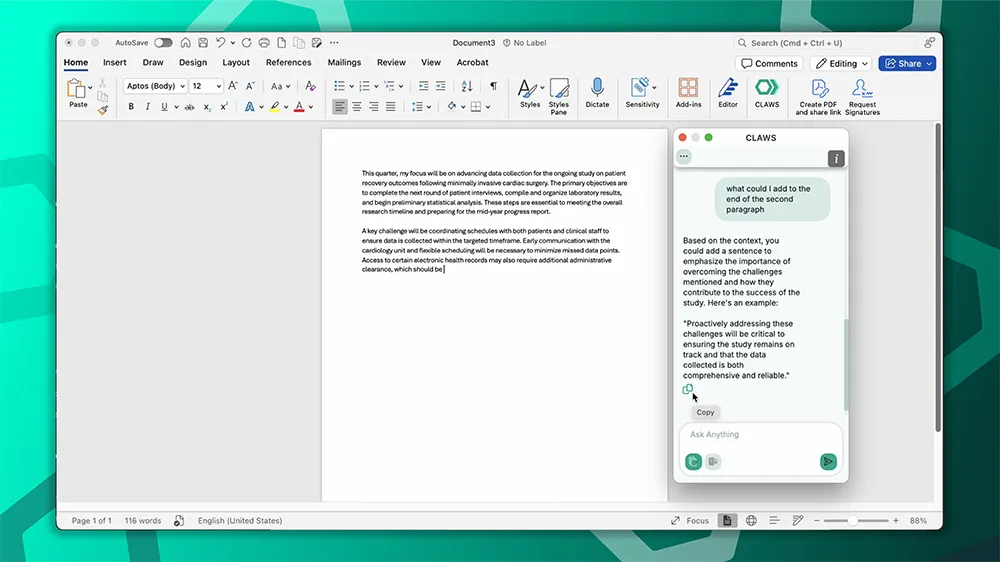Apply yellow text highlight color

click(275, 107)
